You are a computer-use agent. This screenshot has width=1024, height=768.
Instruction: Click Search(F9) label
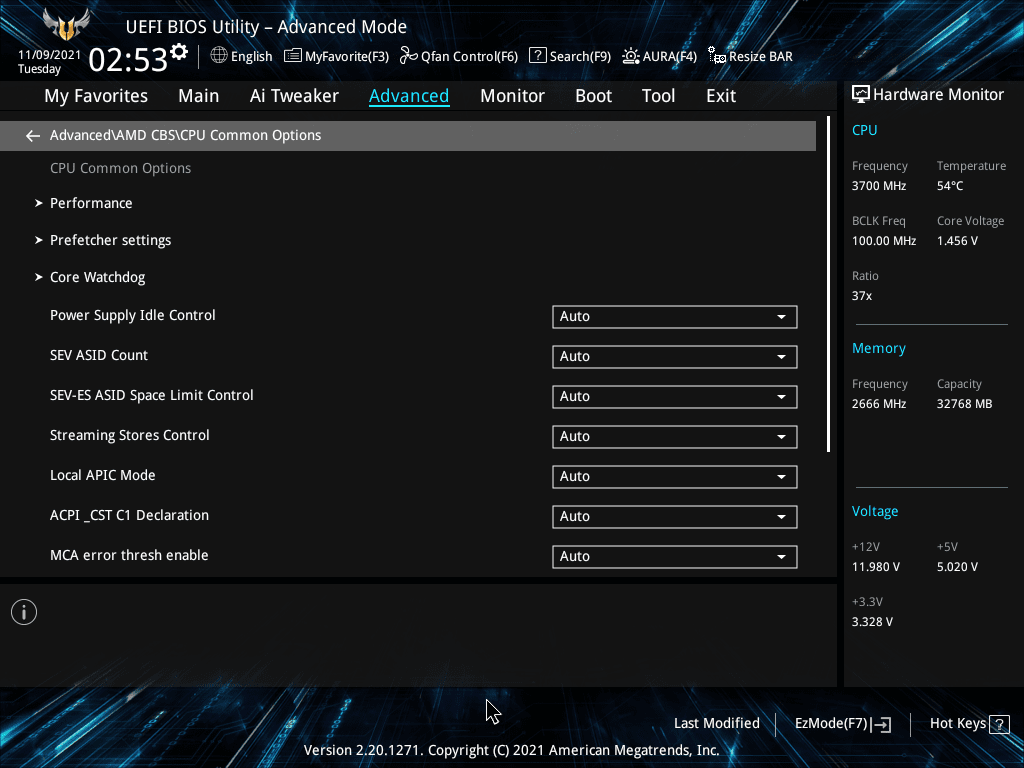click(x=580, y=57)
